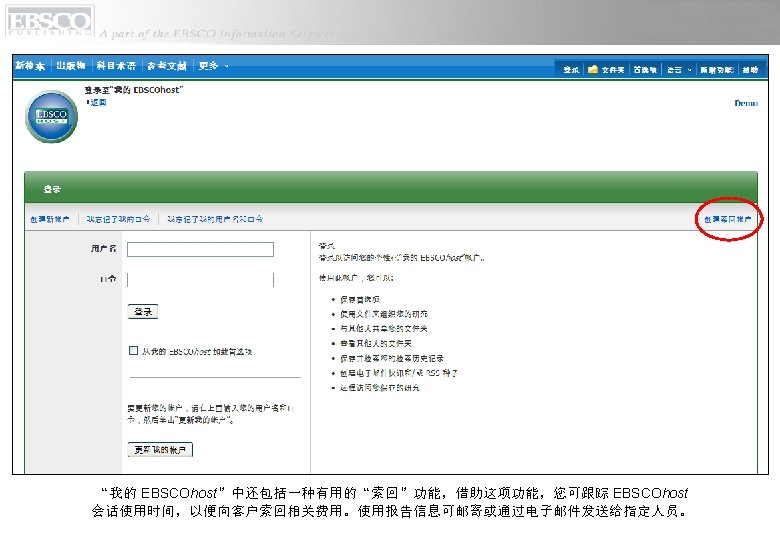Screen dimensions: 780x540
Task: Click the Demo link
Action: click(x=746, y=103)
